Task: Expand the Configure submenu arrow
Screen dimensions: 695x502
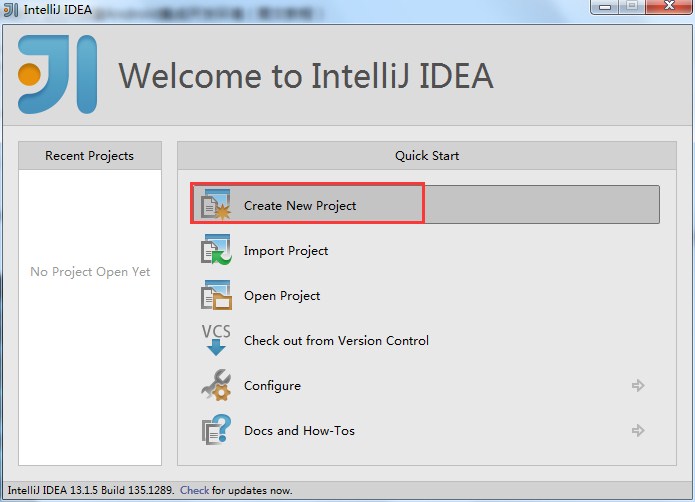Action: 638,386
